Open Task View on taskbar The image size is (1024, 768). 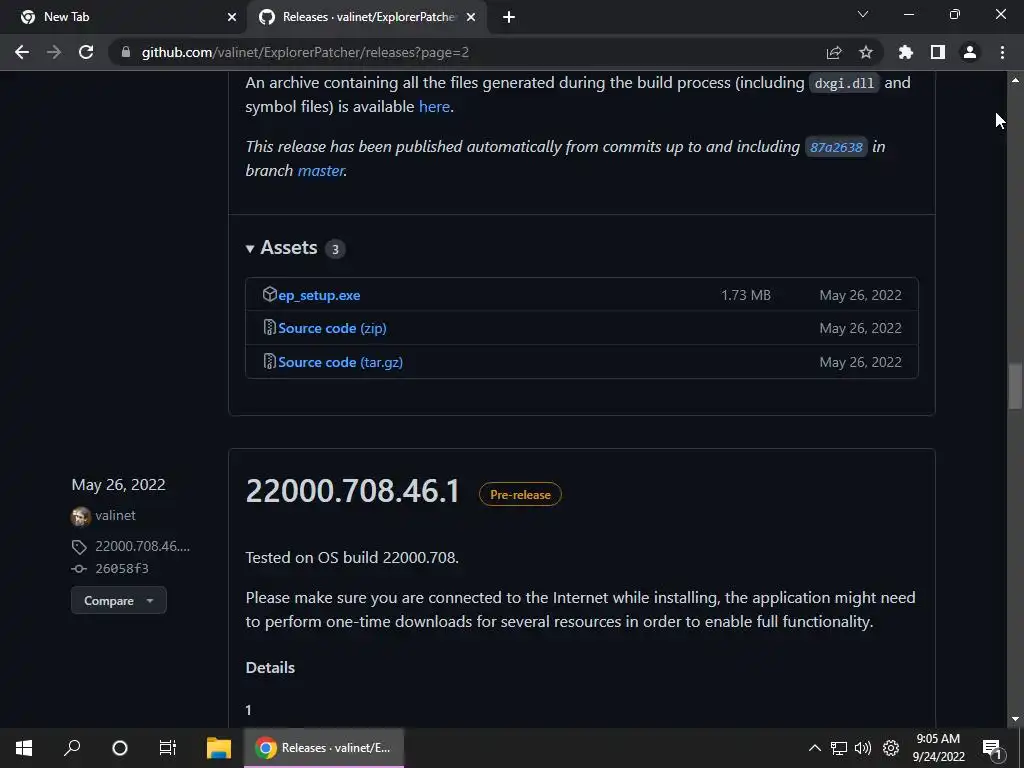[168, 748]
